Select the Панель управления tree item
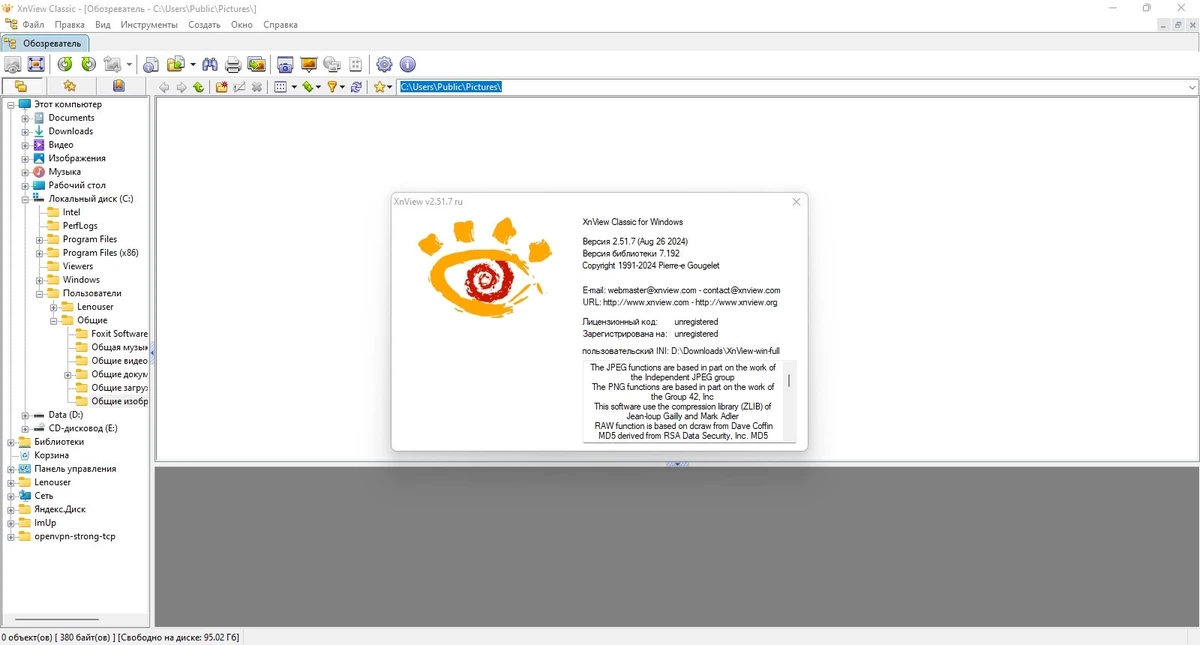 pos(75,469)
